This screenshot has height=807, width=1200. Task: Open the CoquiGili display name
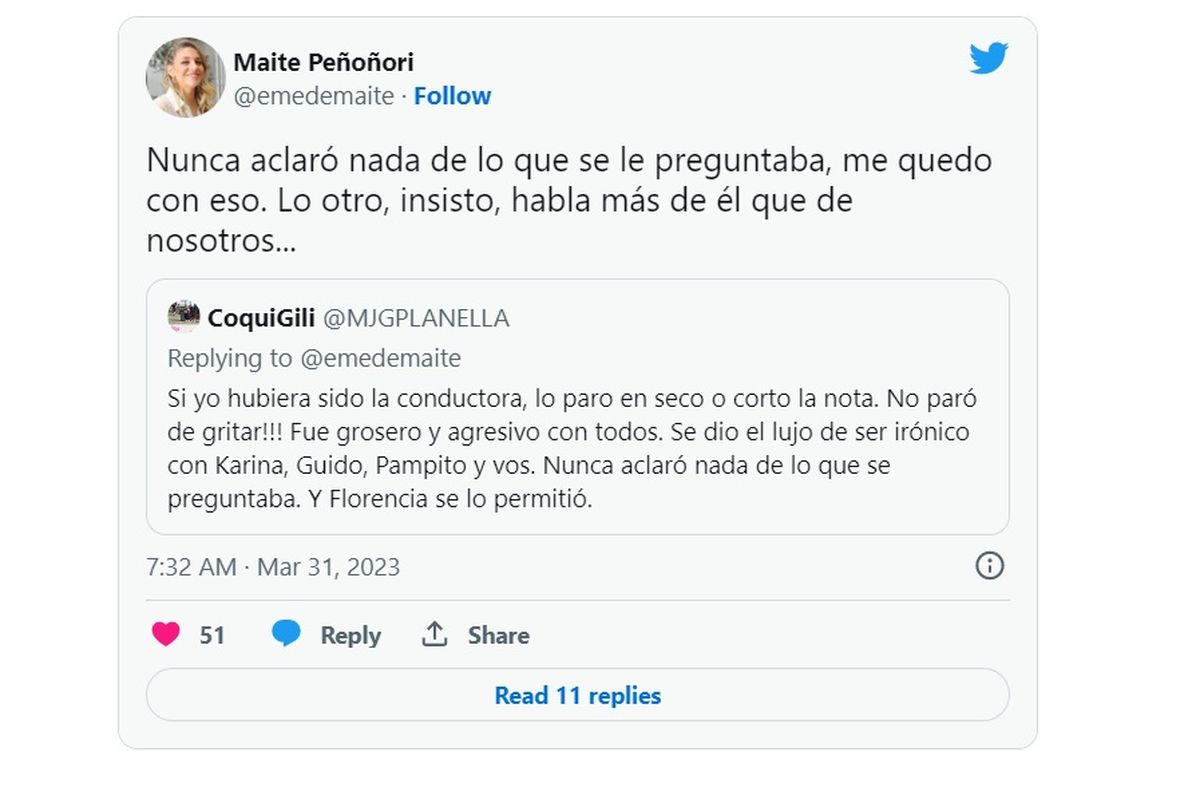point(261,318)
